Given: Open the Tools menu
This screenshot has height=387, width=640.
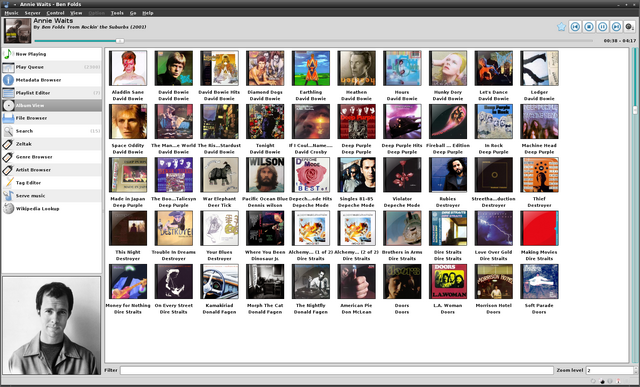Looking at the screenshot, I should 117,13.
